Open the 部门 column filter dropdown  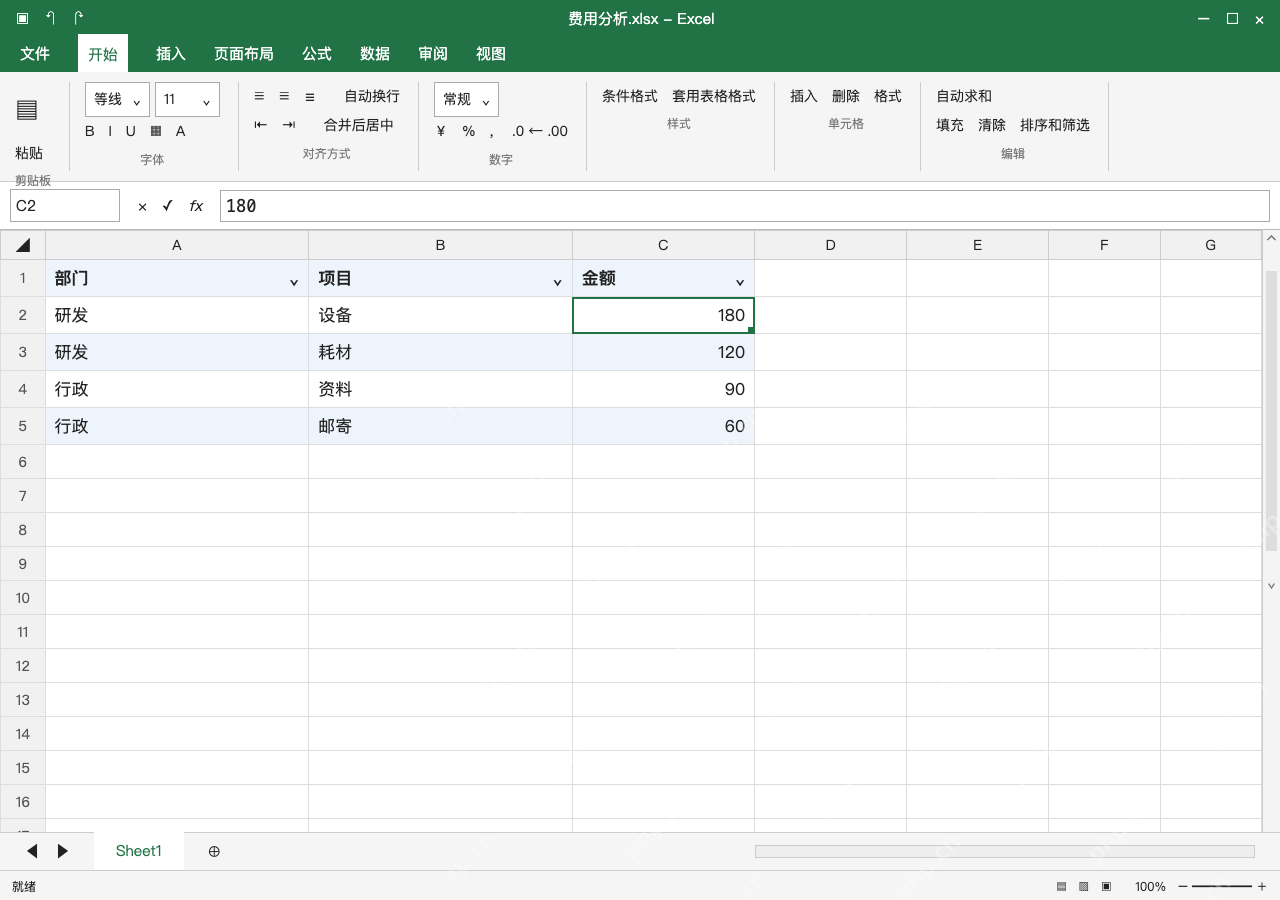click(x=294, y=282)
